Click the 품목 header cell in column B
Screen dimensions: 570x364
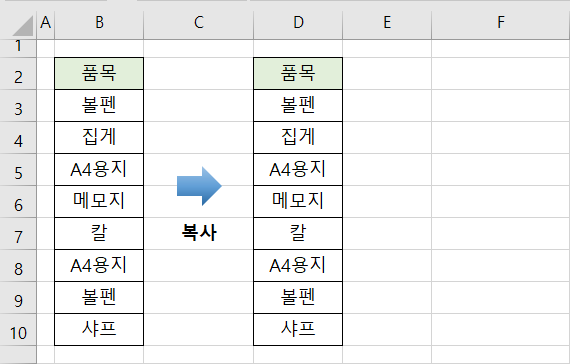(99, 73)
